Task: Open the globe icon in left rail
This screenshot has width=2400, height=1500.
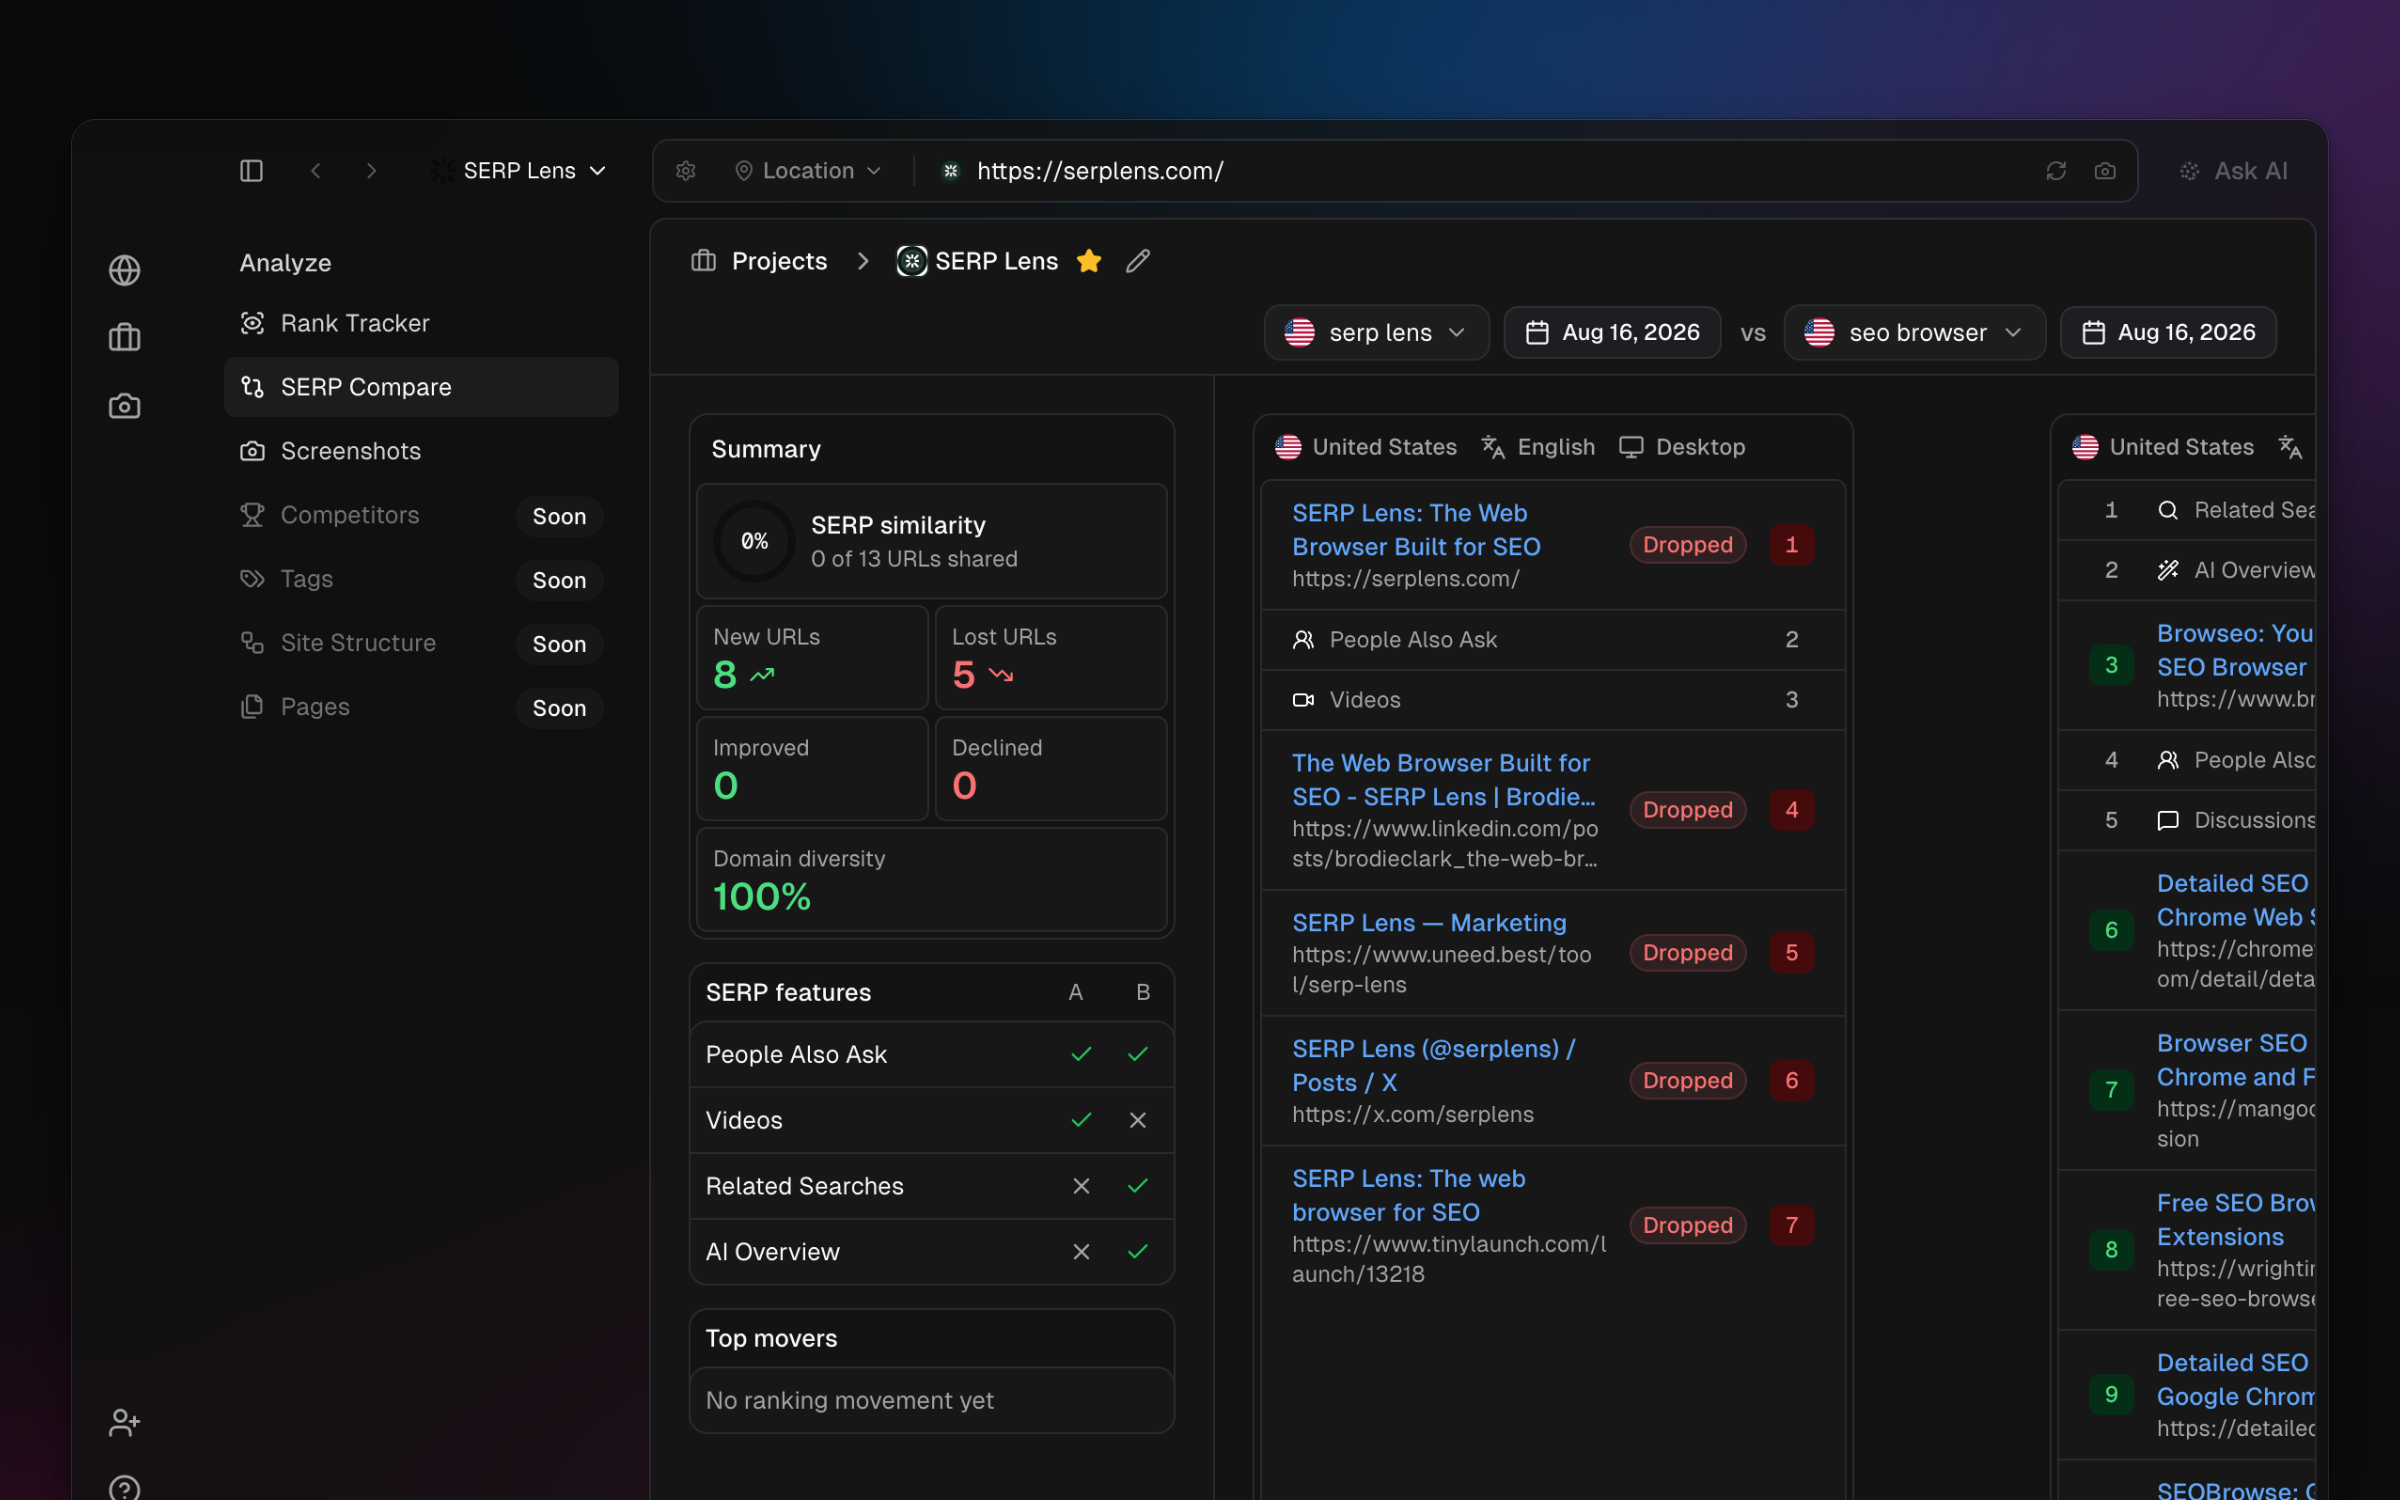Action: coord(125,270)
